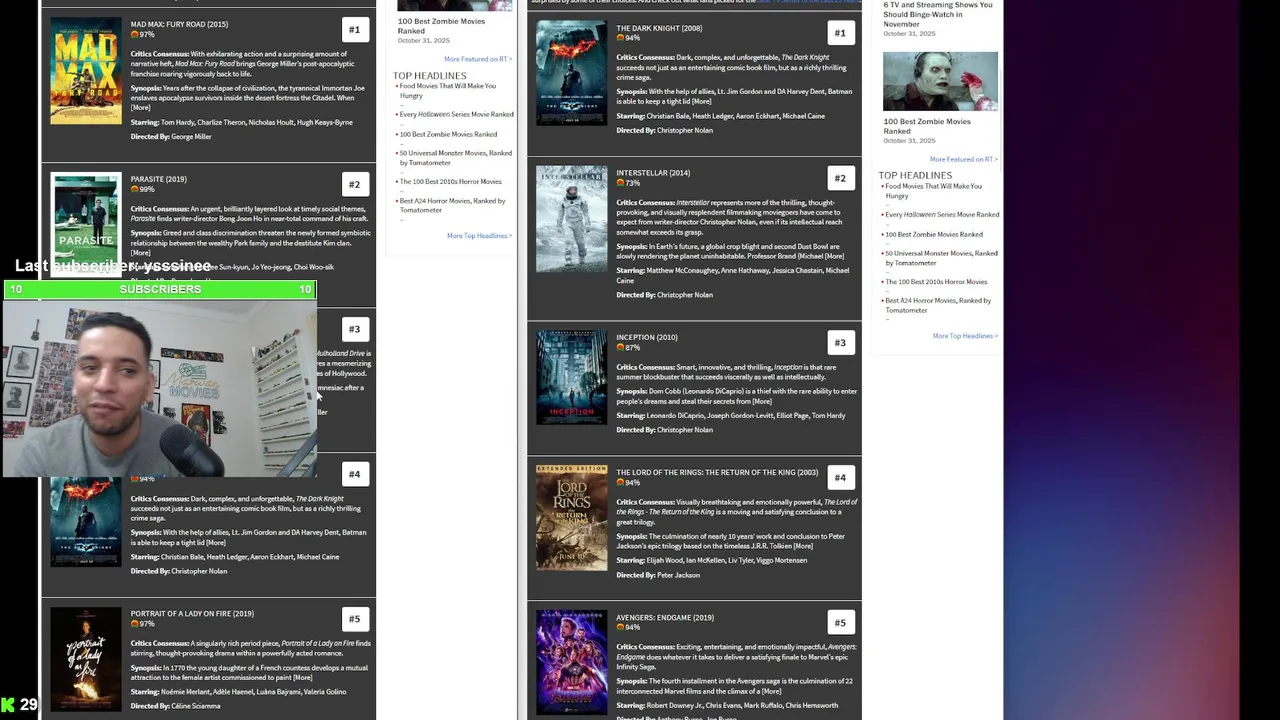Expand [More] in the Portrait of a Lady synopsis

(302, 678)
